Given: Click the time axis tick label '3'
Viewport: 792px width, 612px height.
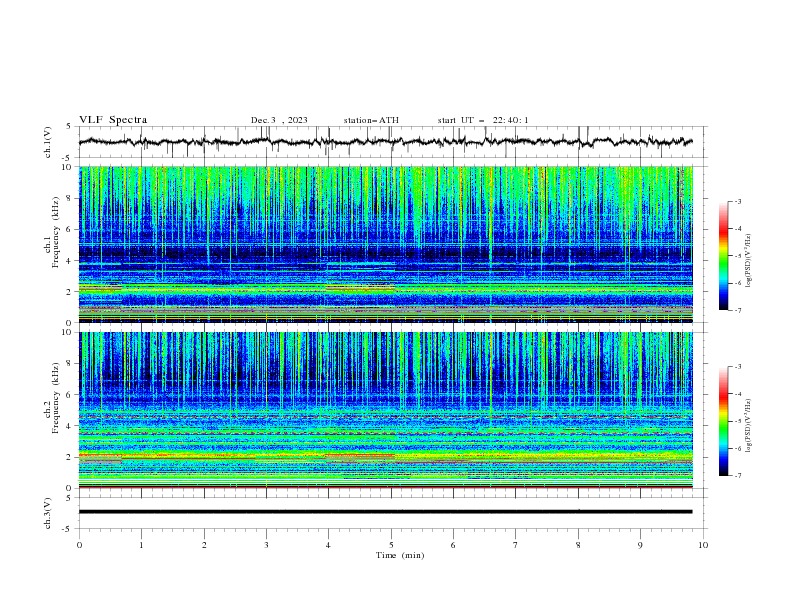Looking at the screenshot, I should click(x=266, y=545).
